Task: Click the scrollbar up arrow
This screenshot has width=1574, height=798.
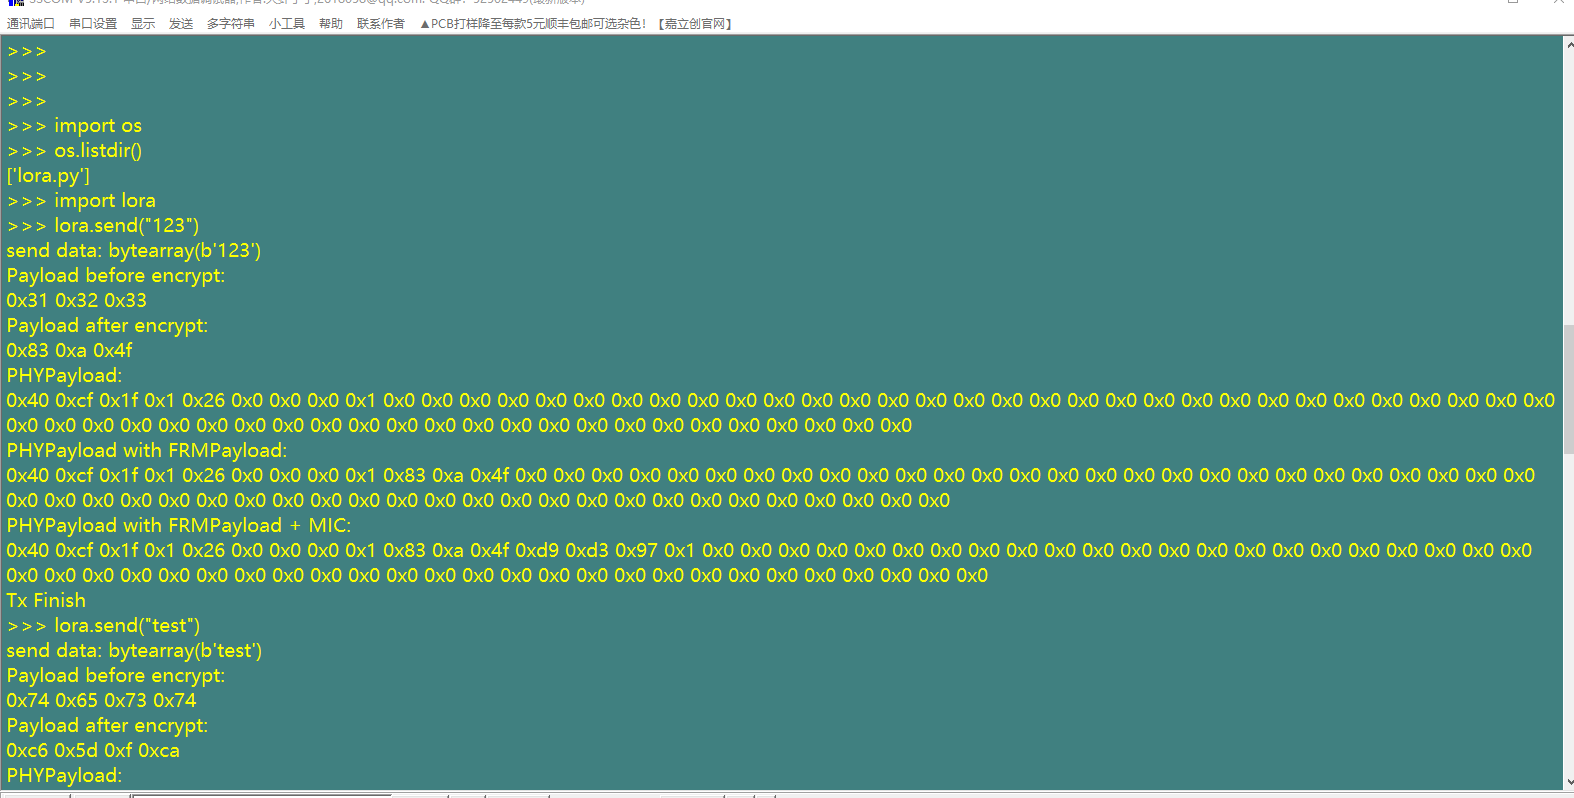Action: coord(1568,45)
